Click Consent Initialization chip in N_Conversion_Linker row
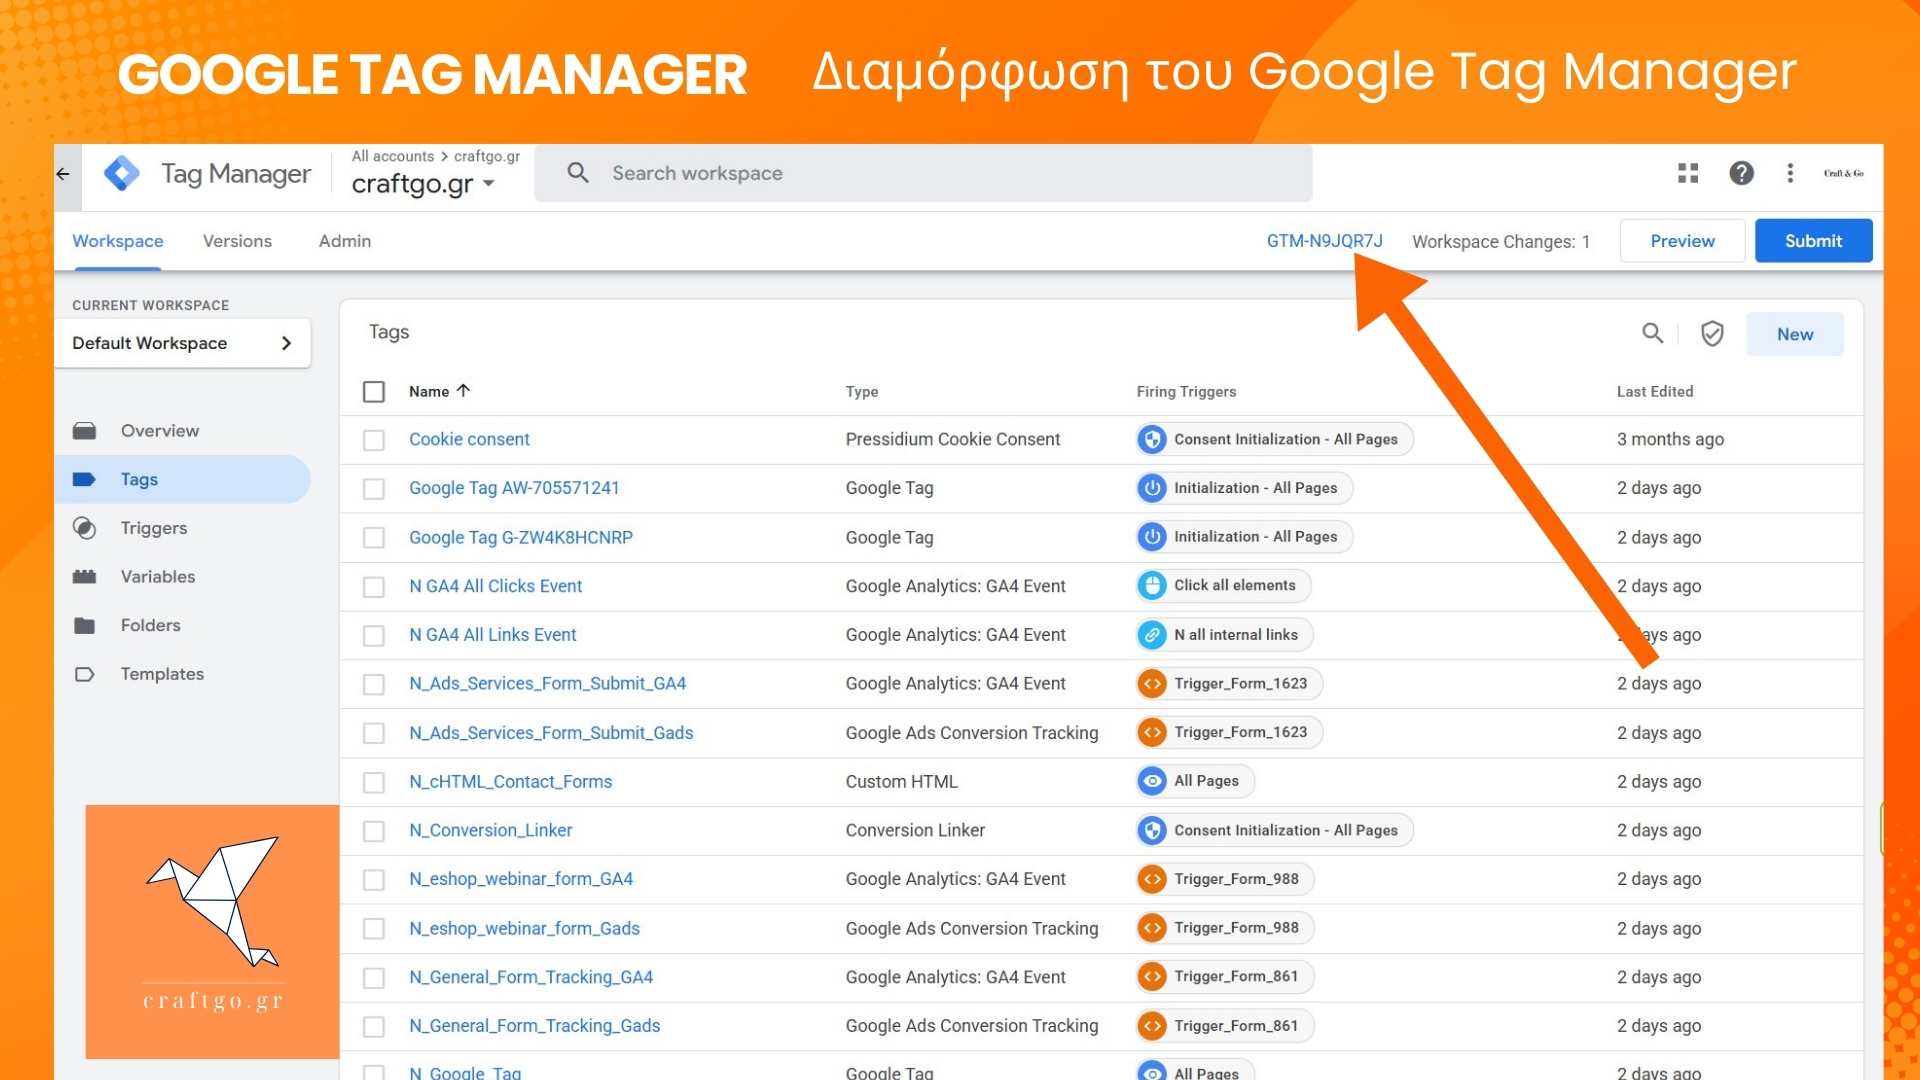Image resolution: width=1920 pixels, height=1080 pixels. tap(1274, 830)
